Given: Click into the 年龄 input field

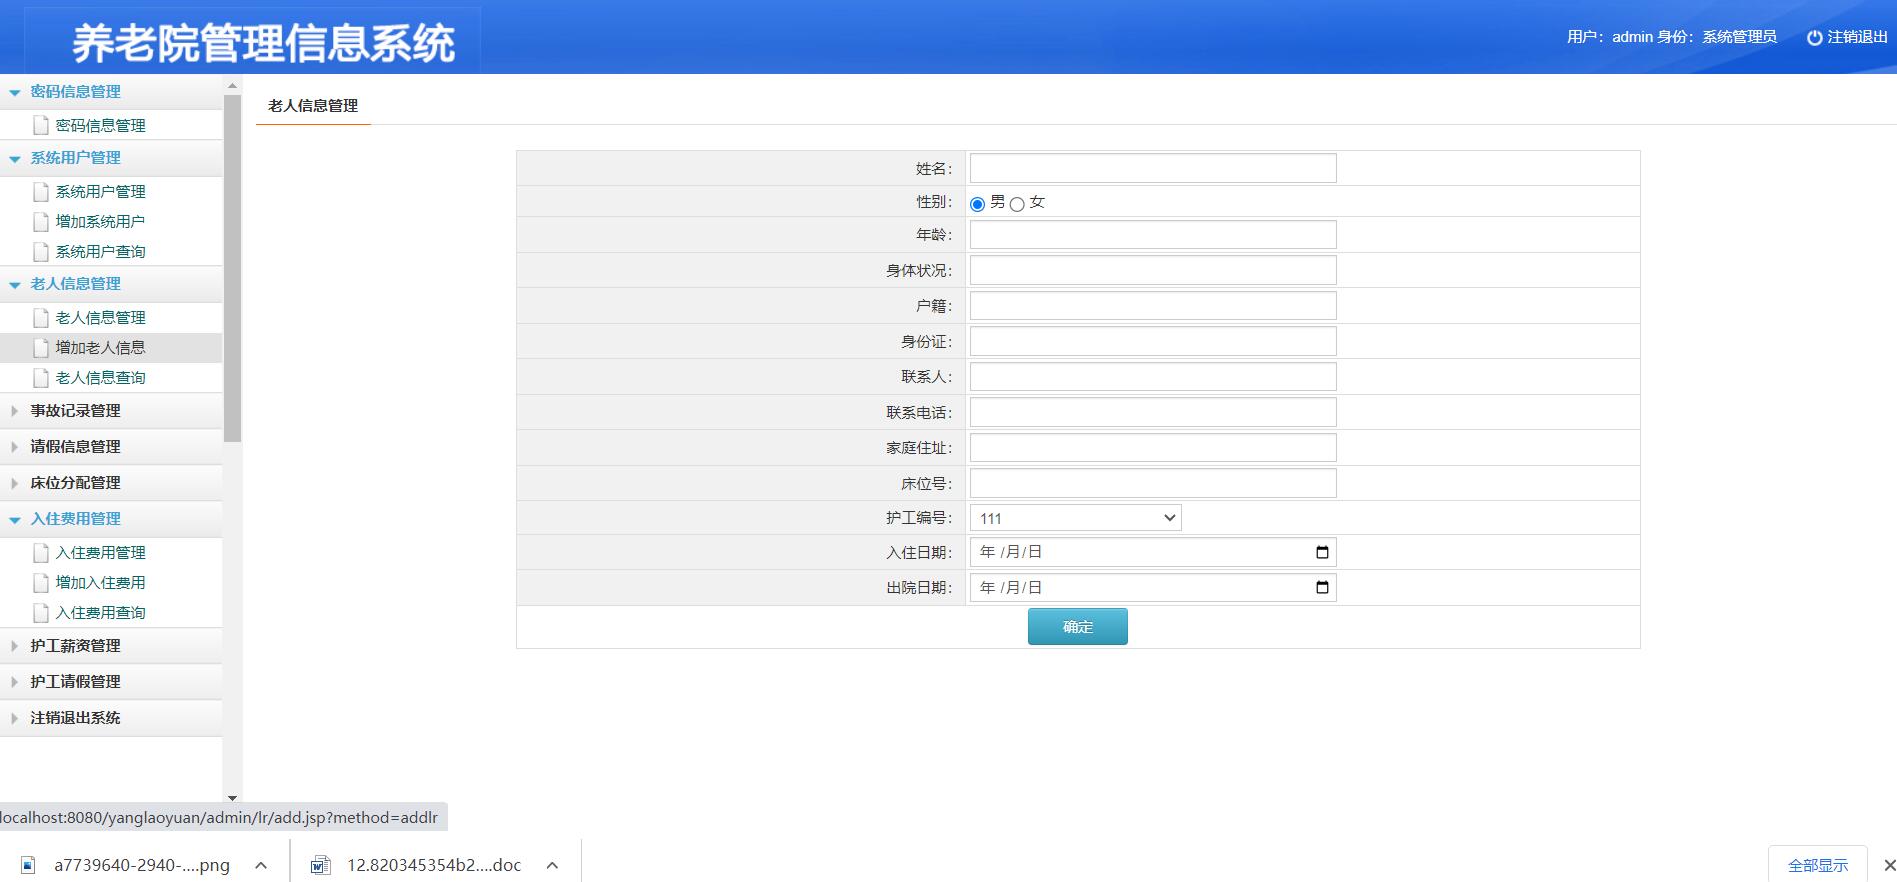Looking at the screenshot, I should tap(1153, 235).
